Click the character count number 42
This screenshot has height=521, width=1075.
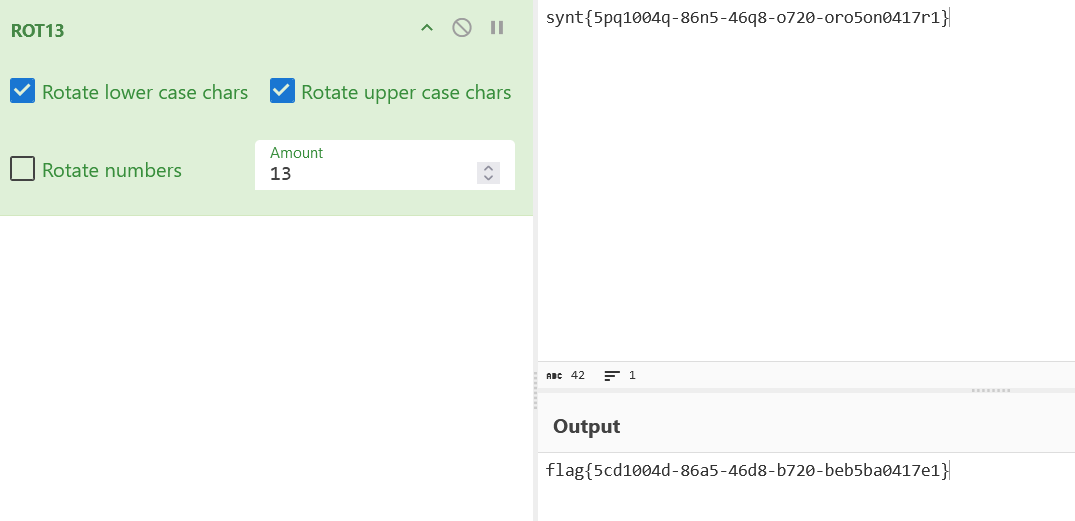click(578, 376)
